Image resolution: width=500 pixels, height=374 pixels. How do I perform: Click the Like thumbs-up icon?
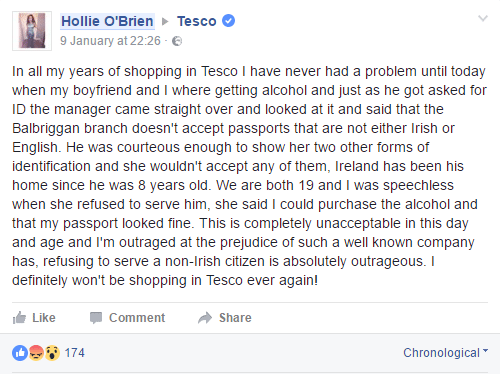(19, 318)
